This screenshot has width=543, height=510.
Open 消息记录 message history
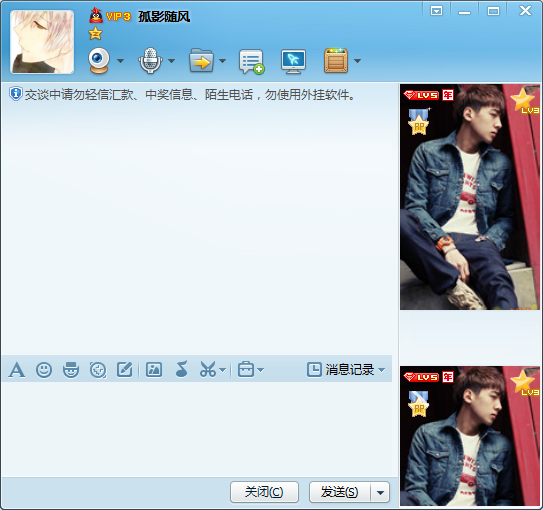click(x=341, y=369)
